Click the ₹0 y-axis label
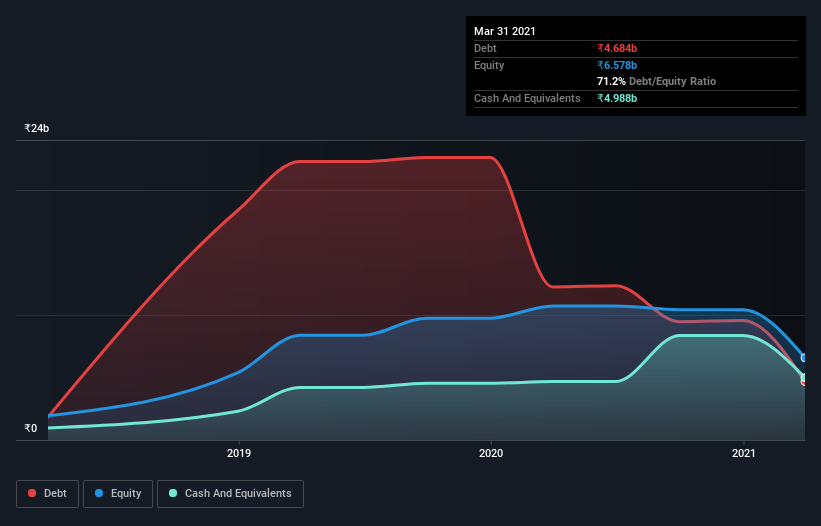The height and width of the screenshot is (526, 821). pyautogui.click(x=31, y=428)
